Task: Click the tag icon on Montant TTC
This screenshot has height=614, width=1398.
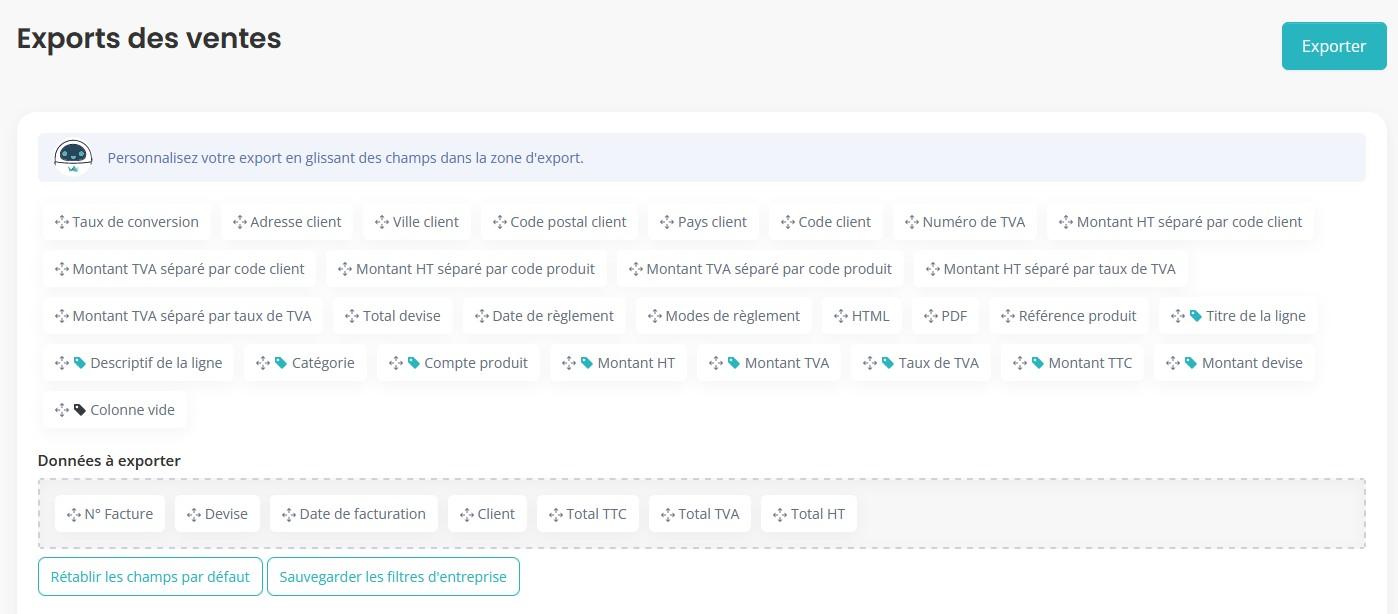Action: point(1037,363)
